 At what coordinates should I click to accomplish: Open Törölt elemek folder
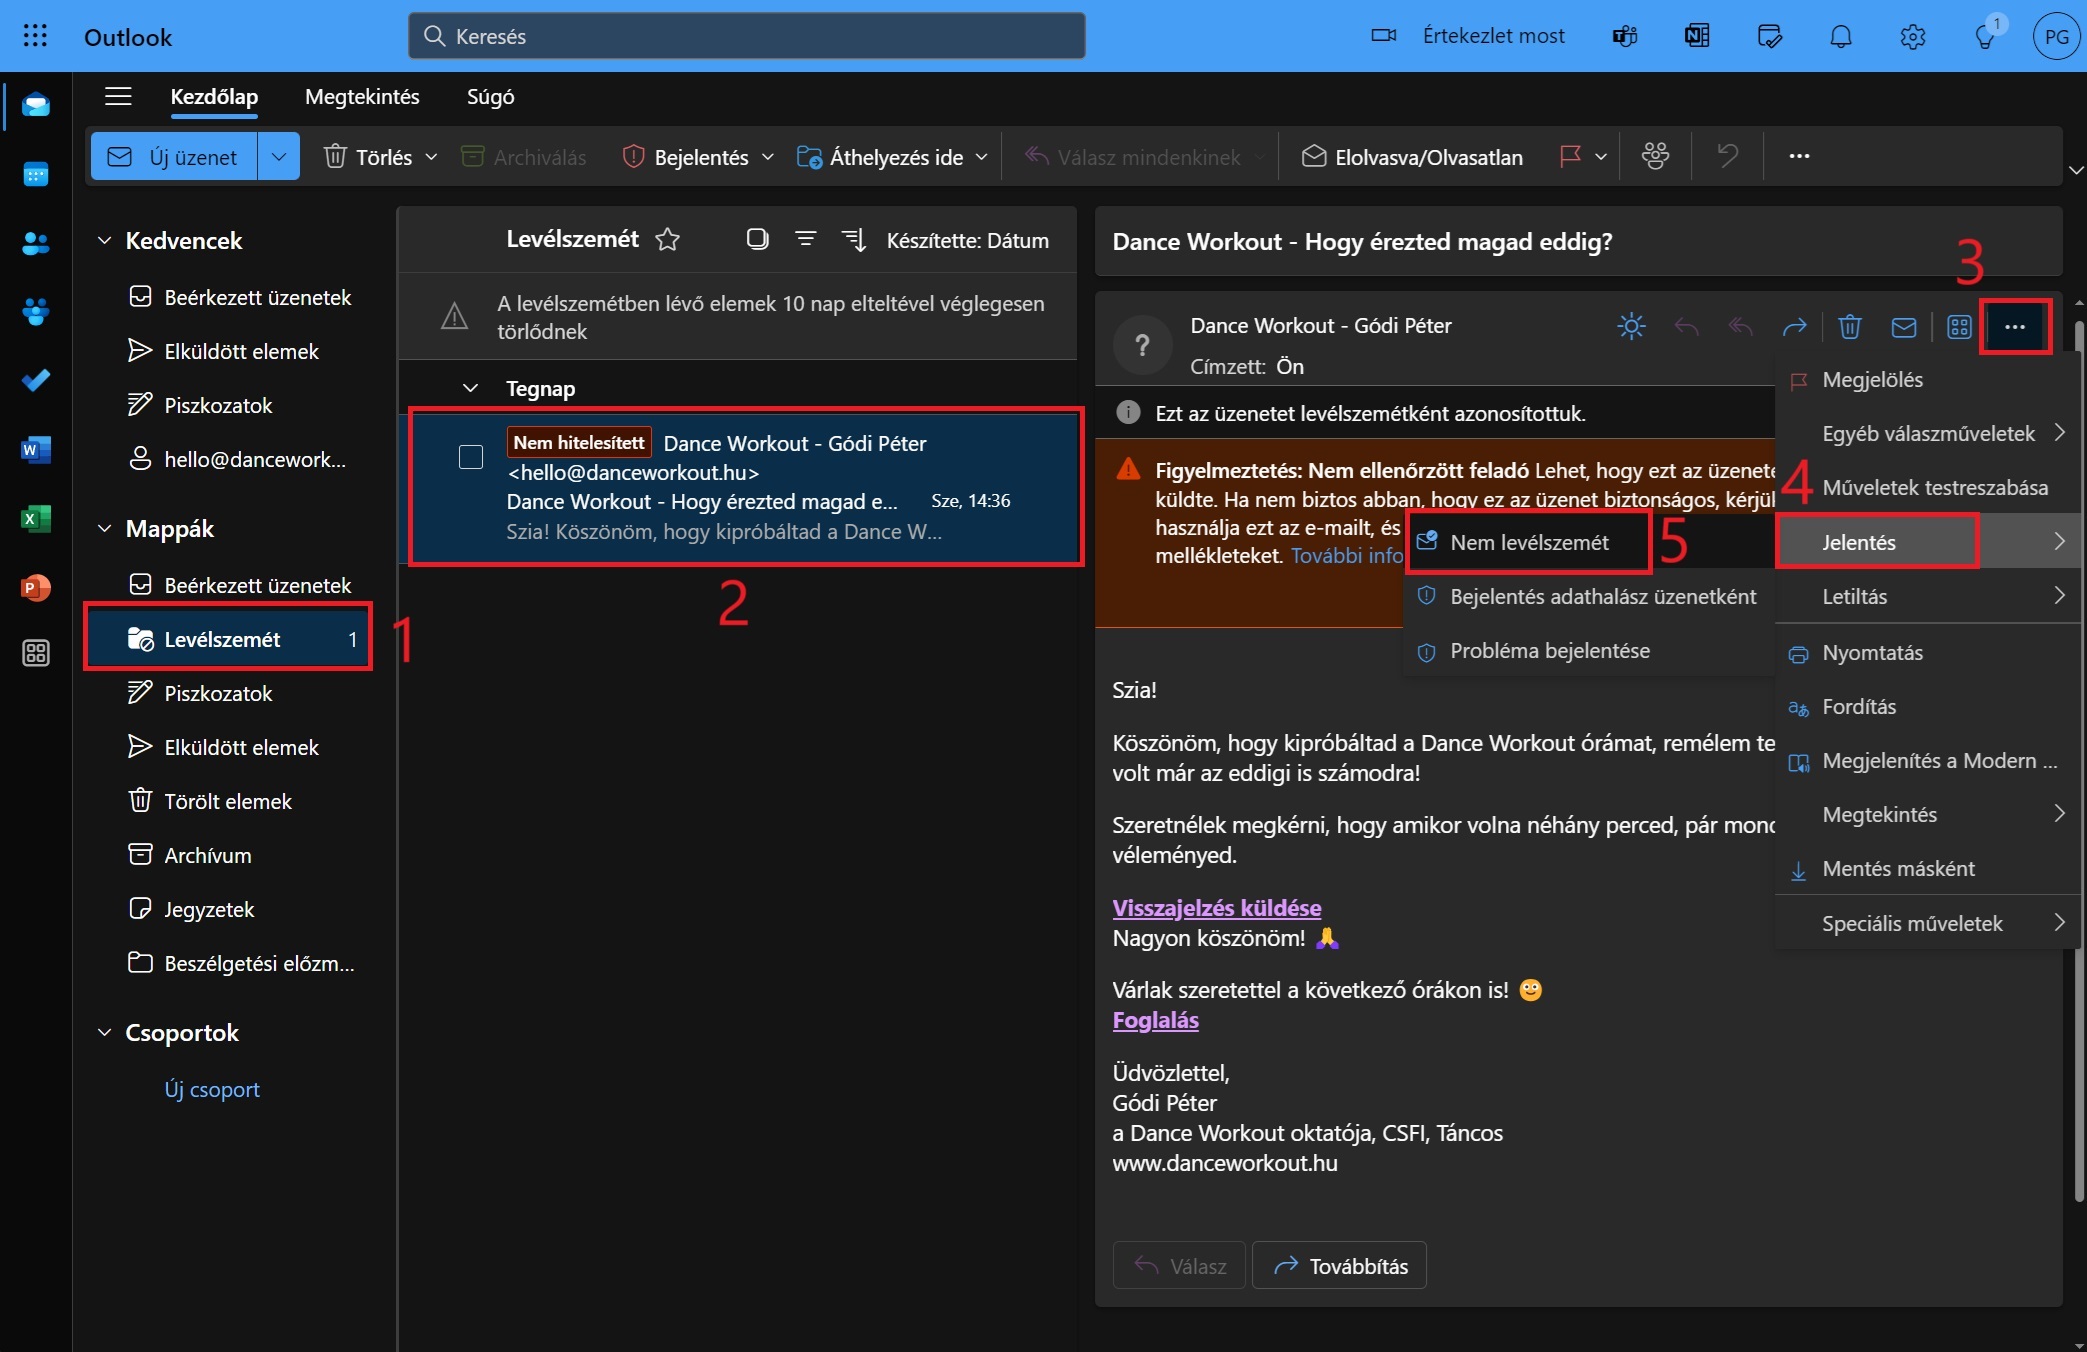[228, 801]
